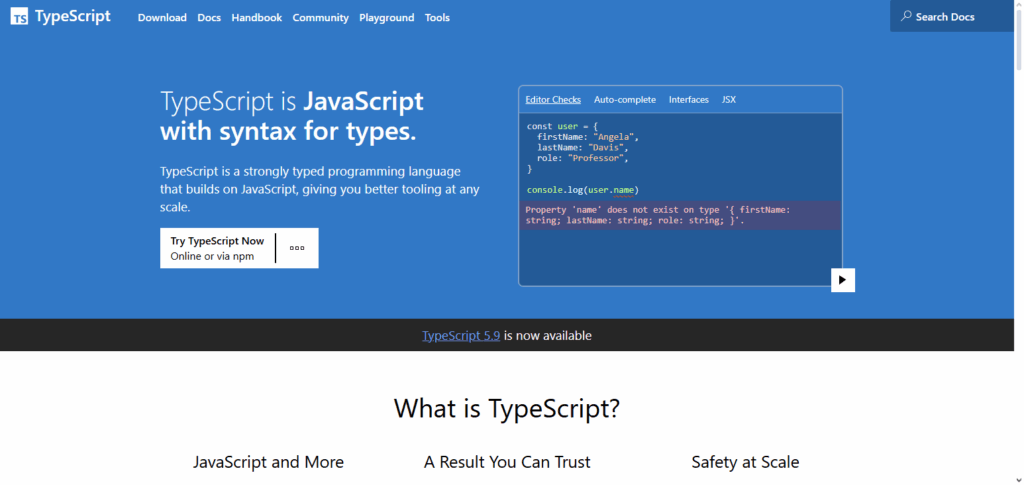Click the hero headline 'with syntax for types.'
Screen dimensions: 1024x485
tap(288, 131)
